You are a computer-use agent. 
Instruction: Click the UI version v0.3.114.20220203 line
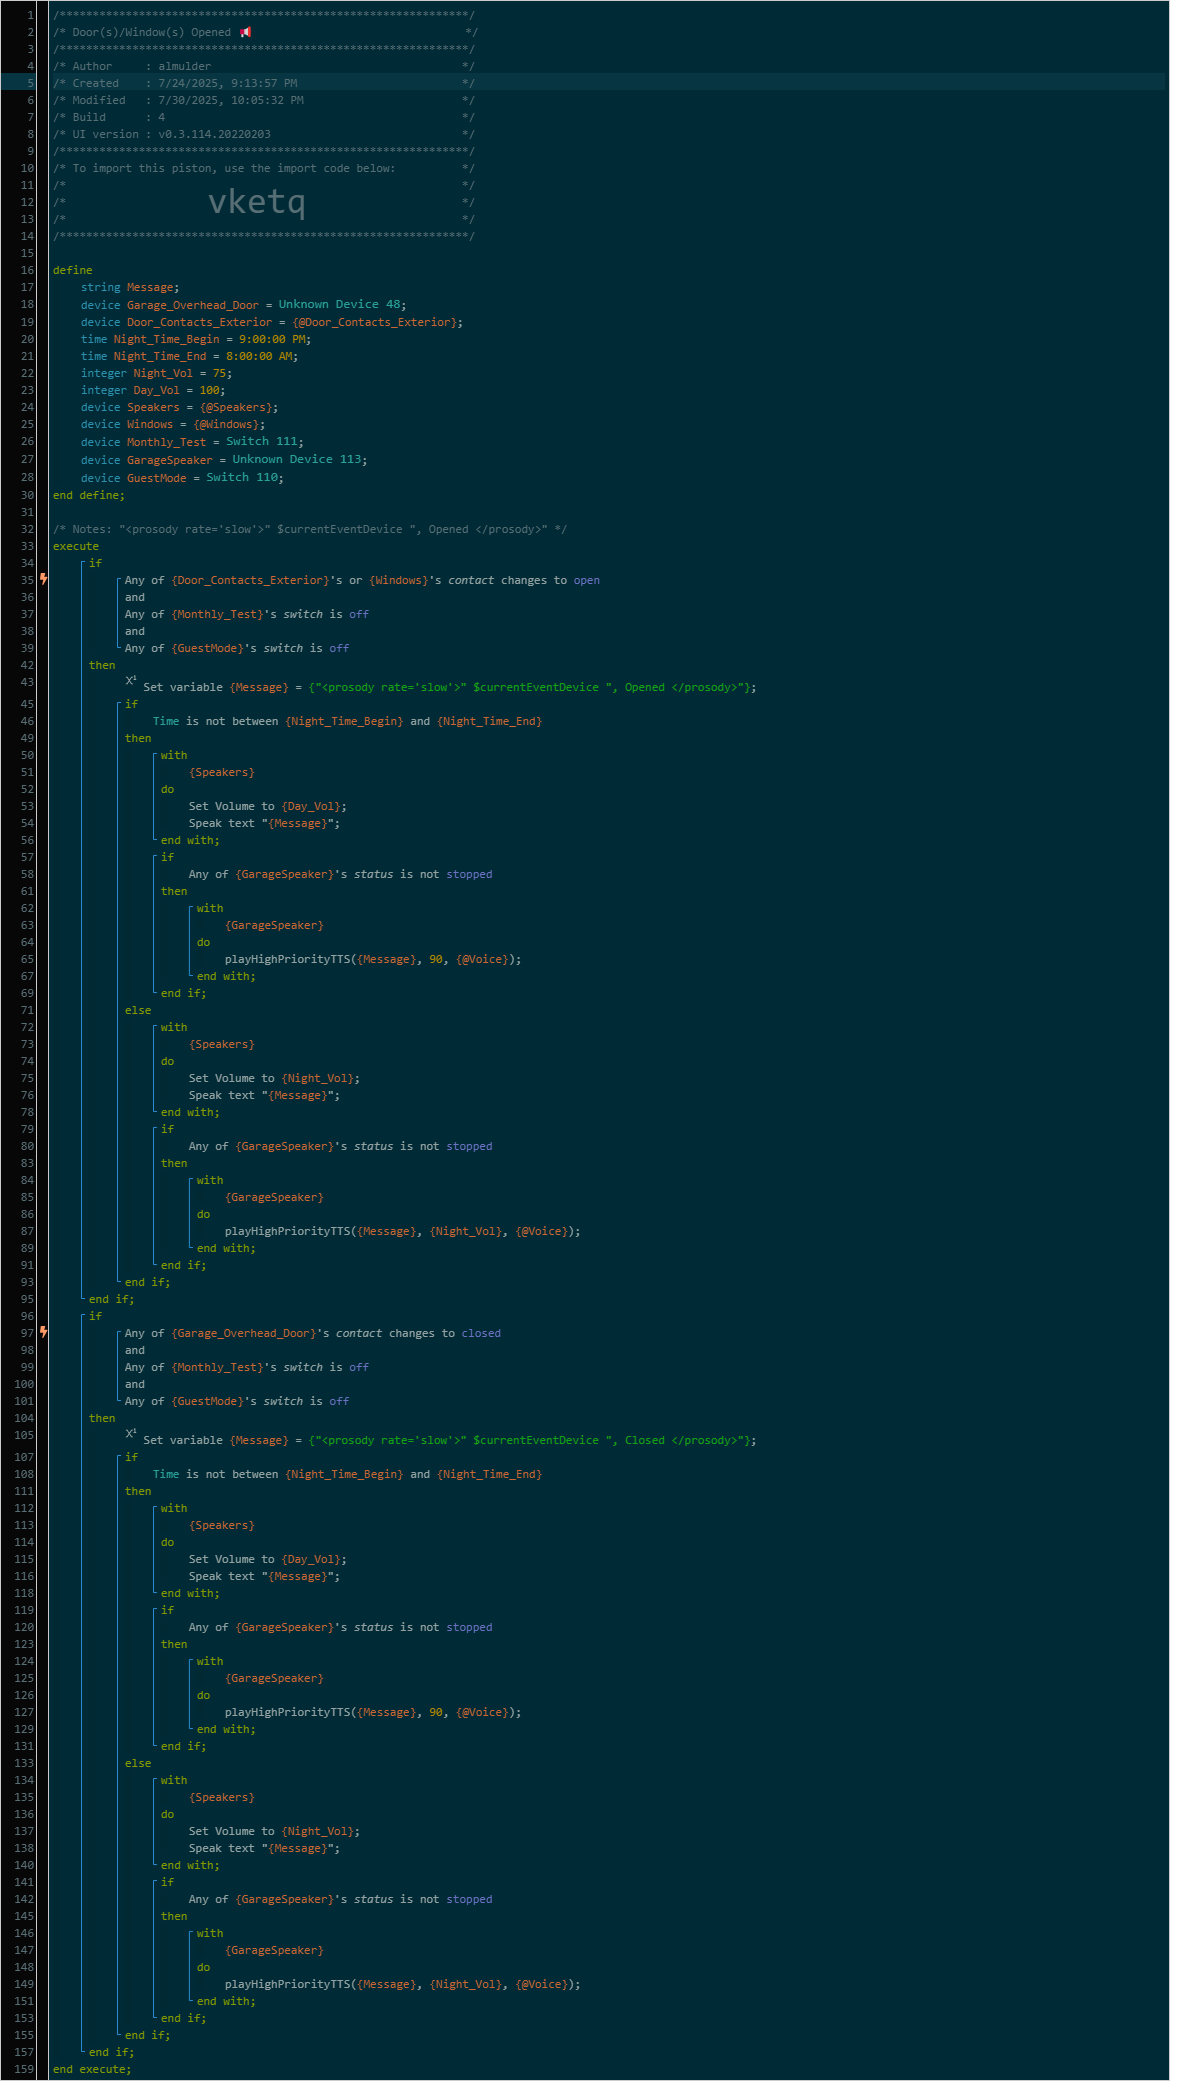[264, 134]
